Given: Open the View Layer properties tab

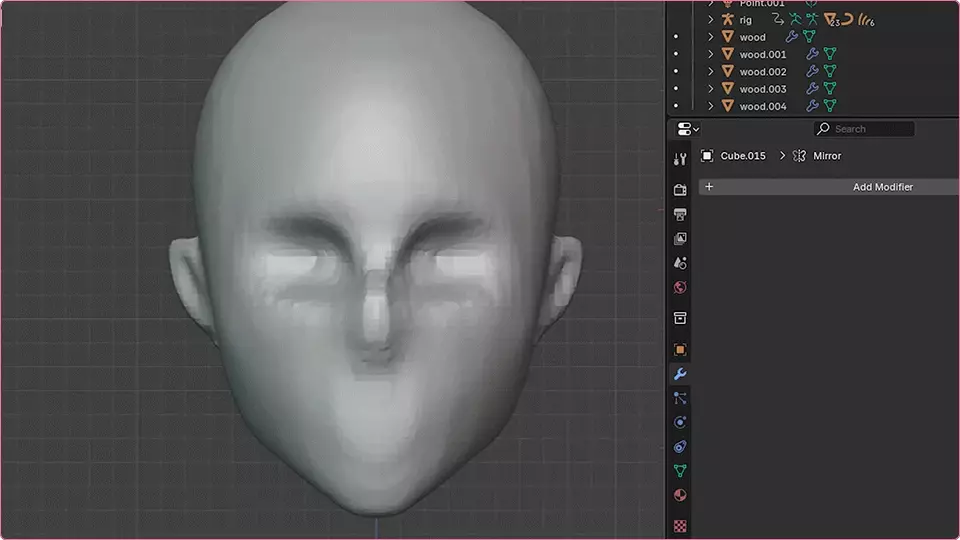Looking at the screenshot, I should click(x=680, y=239).
